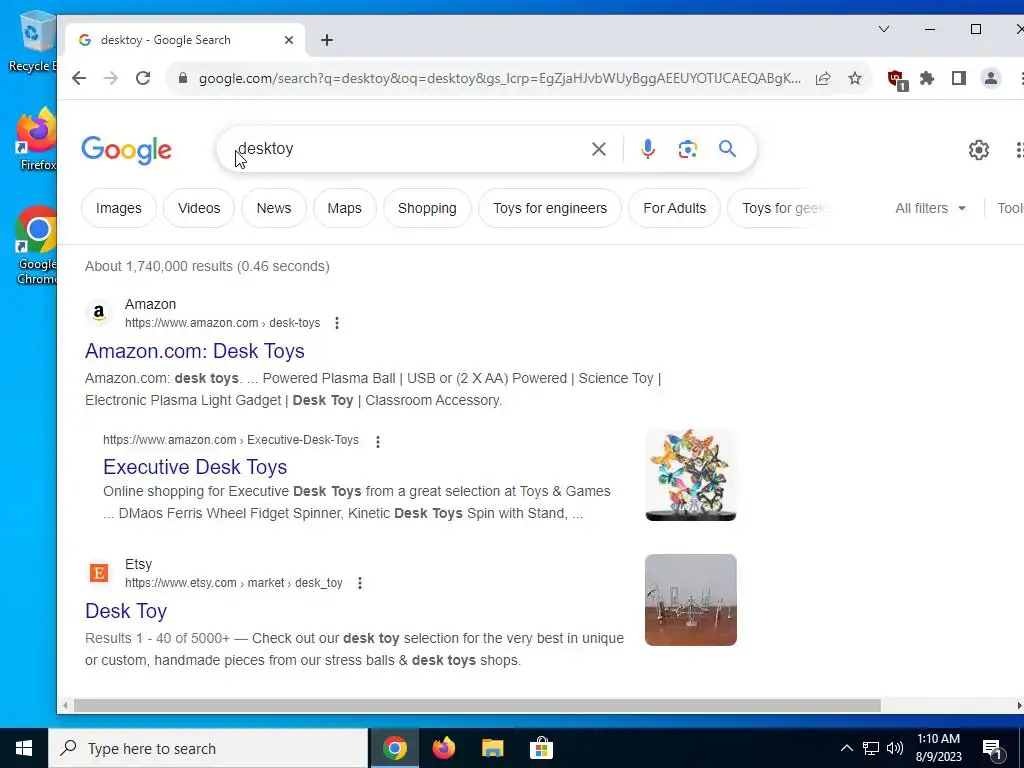This screenshot has width=1024, height=768.
Task: Click in the desktoy search field
Action: click(405, 149)
